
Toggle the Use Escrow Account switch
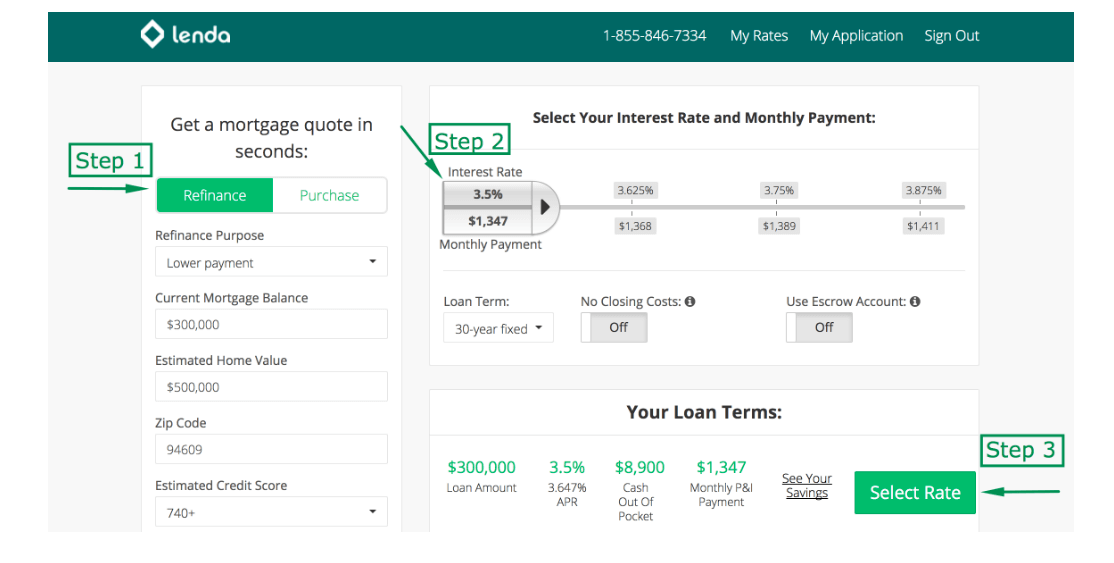point(819,327)
